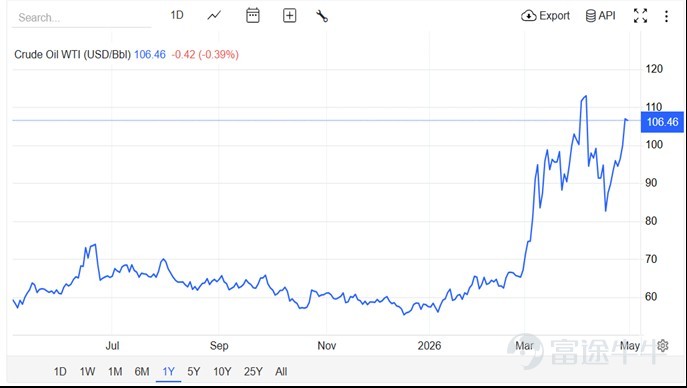Click the blue 106.46 price axis marker

click(662, 122)
